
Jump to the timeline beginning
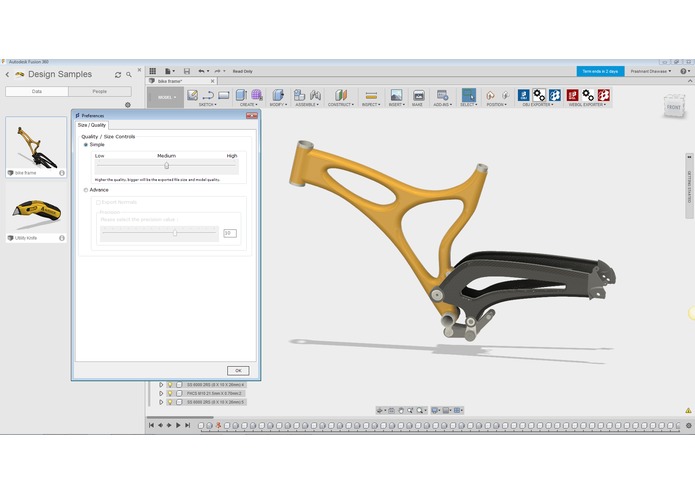coord(152,425)
